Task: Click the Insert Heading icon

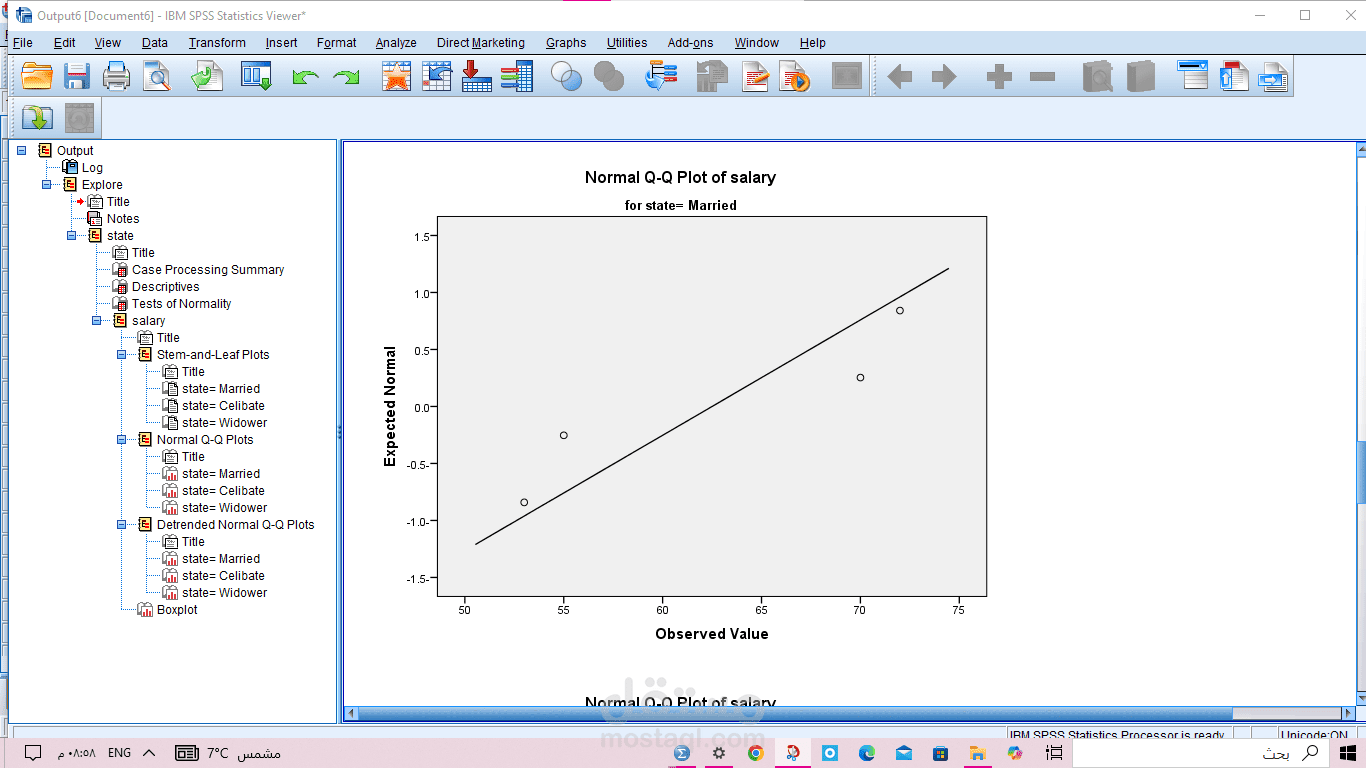Action: 1193,76
